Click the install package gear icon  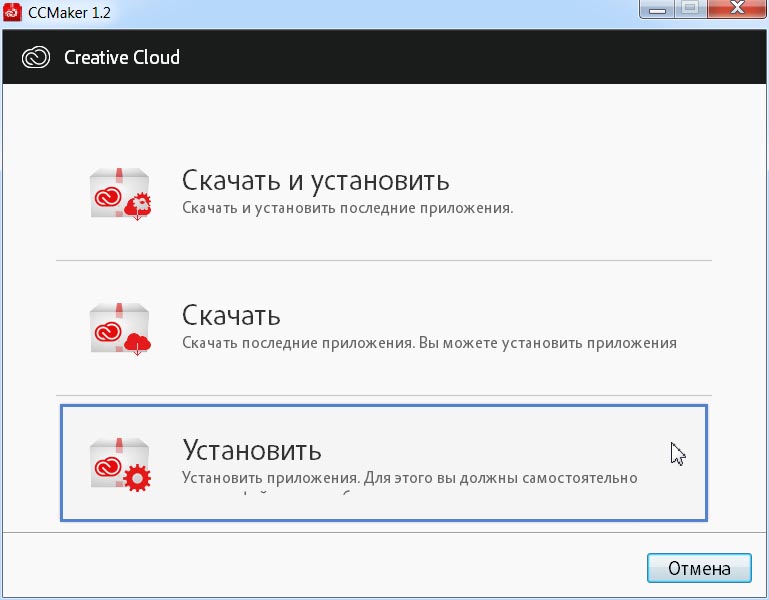[x=121, y=464]
